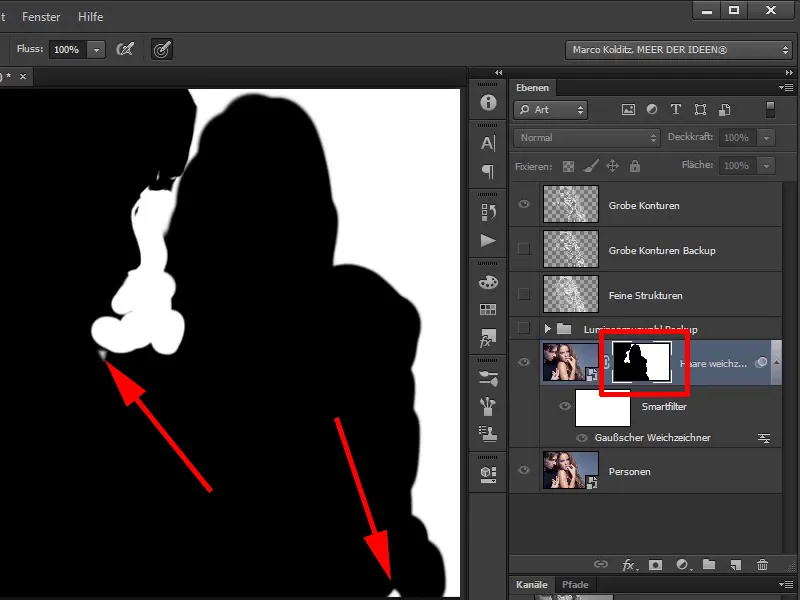Filter layers by smart objects icon
Image resolution: width=800 pixels, height=600 pixels.
[724, 109]
